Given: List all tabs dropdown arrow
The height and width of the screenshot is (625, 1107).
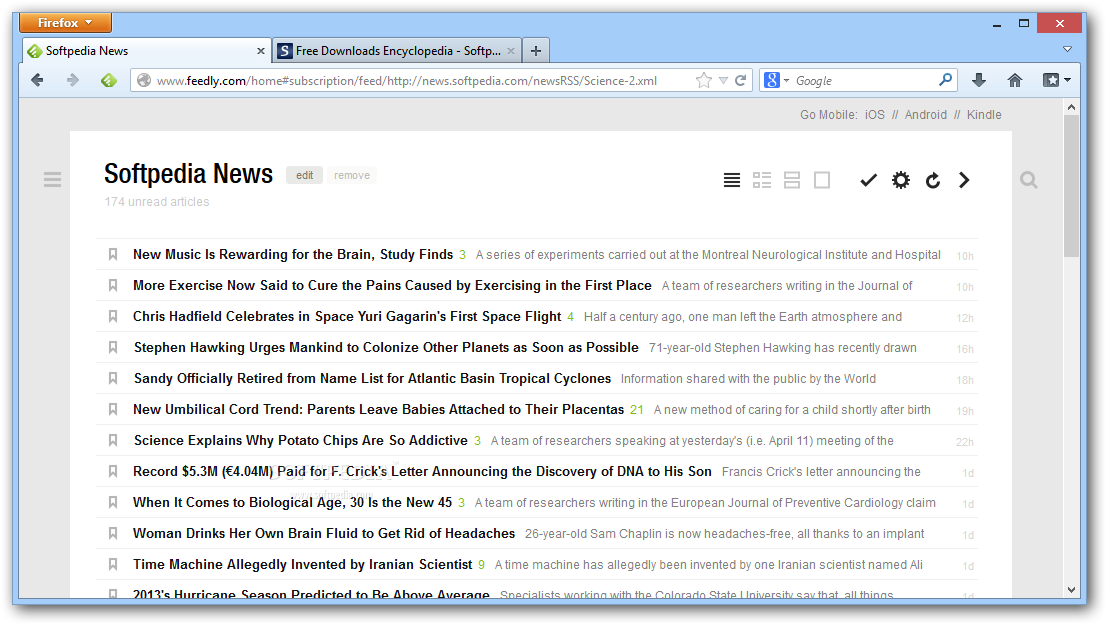Looking at the screenshot, I should [1067, 49].
